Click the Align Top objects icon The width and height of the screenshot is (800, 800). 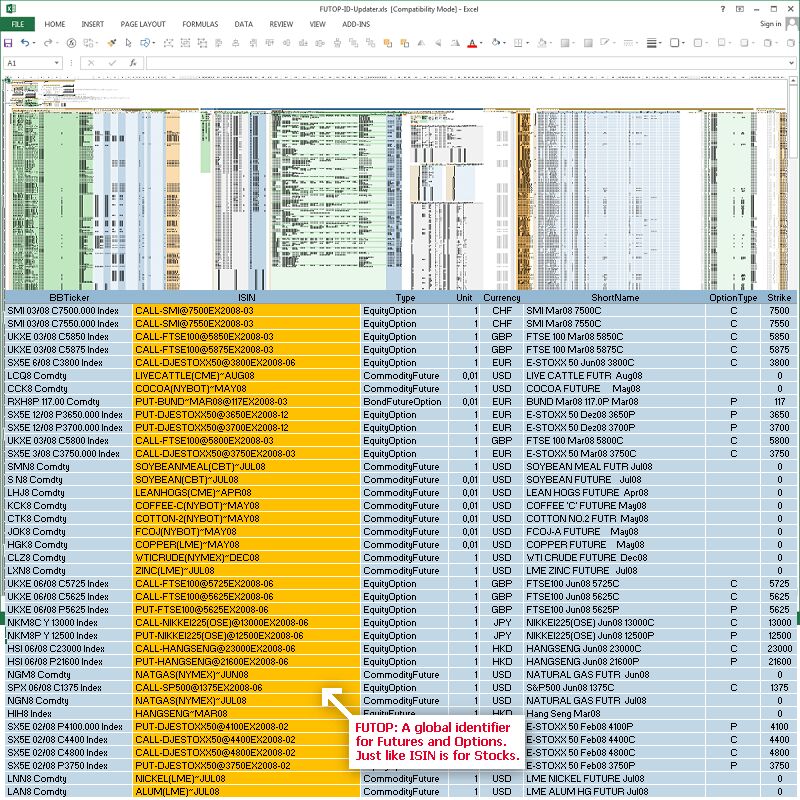tap(269, 43)
